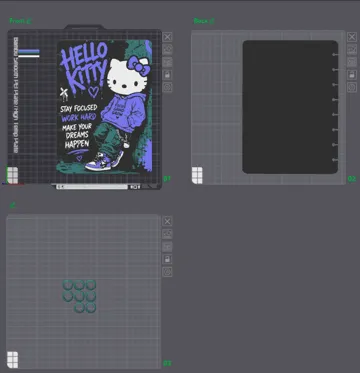Viewport: 360px width, 373px height.
Task: Click the Back plate name label
Action: pyautogui.click(x=201, y=21)
